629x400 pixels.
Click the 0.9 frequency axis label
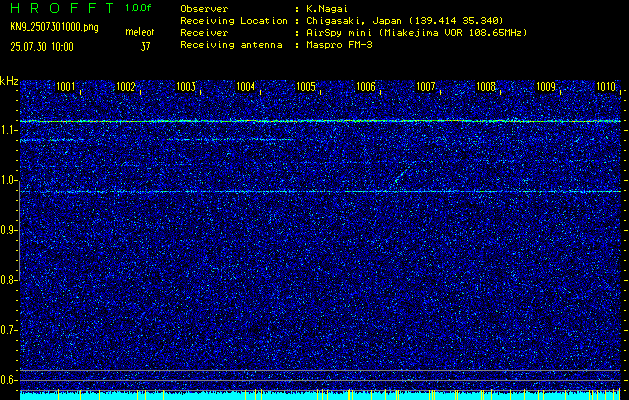coord(8,230)
